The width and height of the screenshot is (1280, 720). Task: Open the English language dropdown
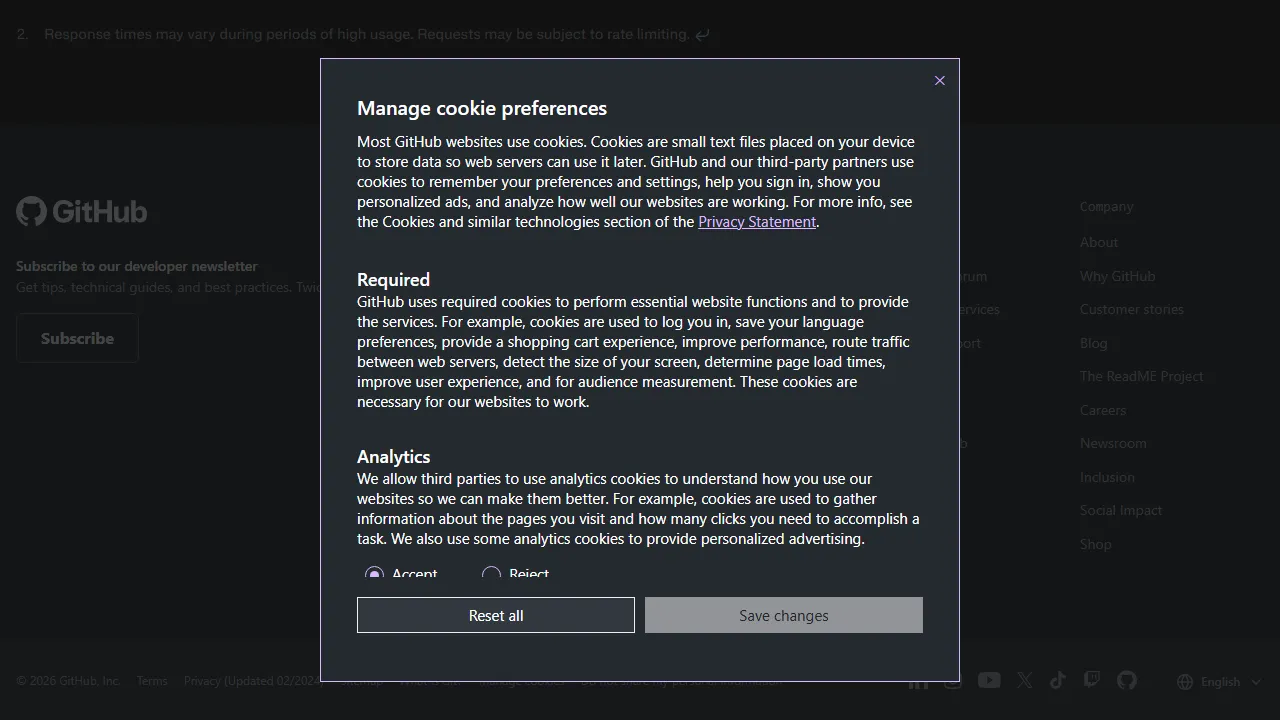1222,681
